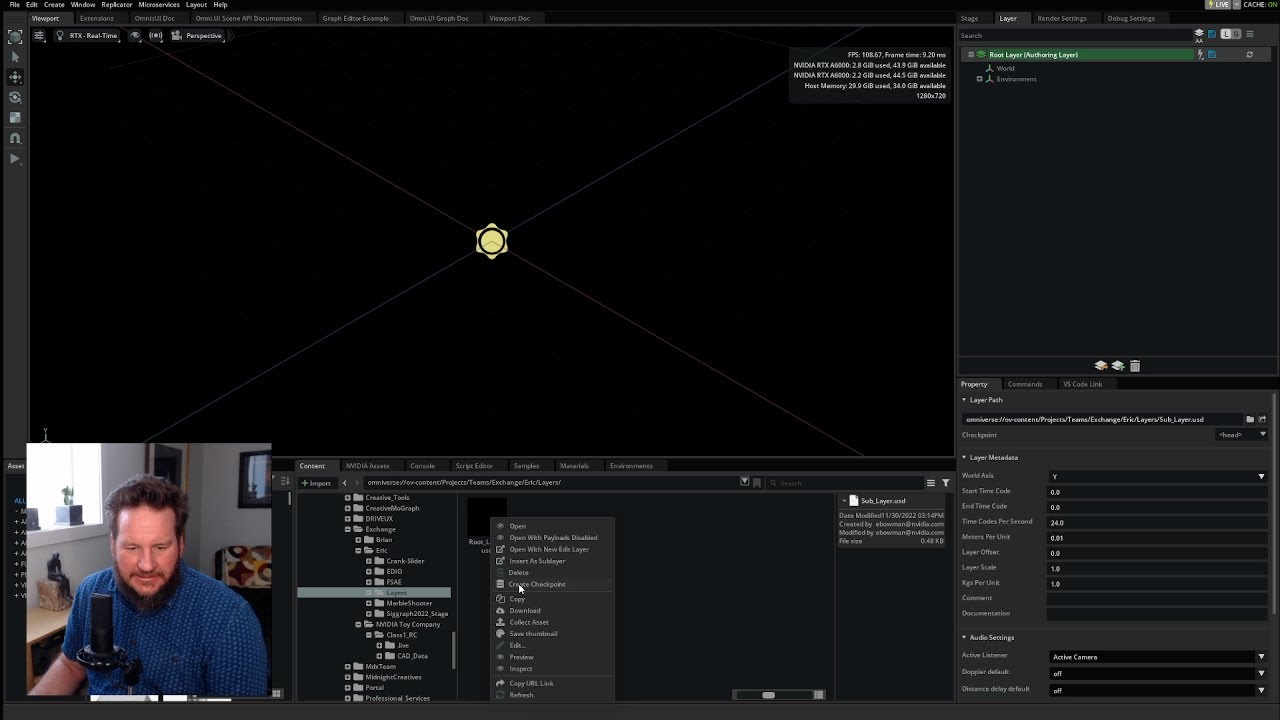
Task: Toggle the snap magnet tool
Action: (15, 139)
